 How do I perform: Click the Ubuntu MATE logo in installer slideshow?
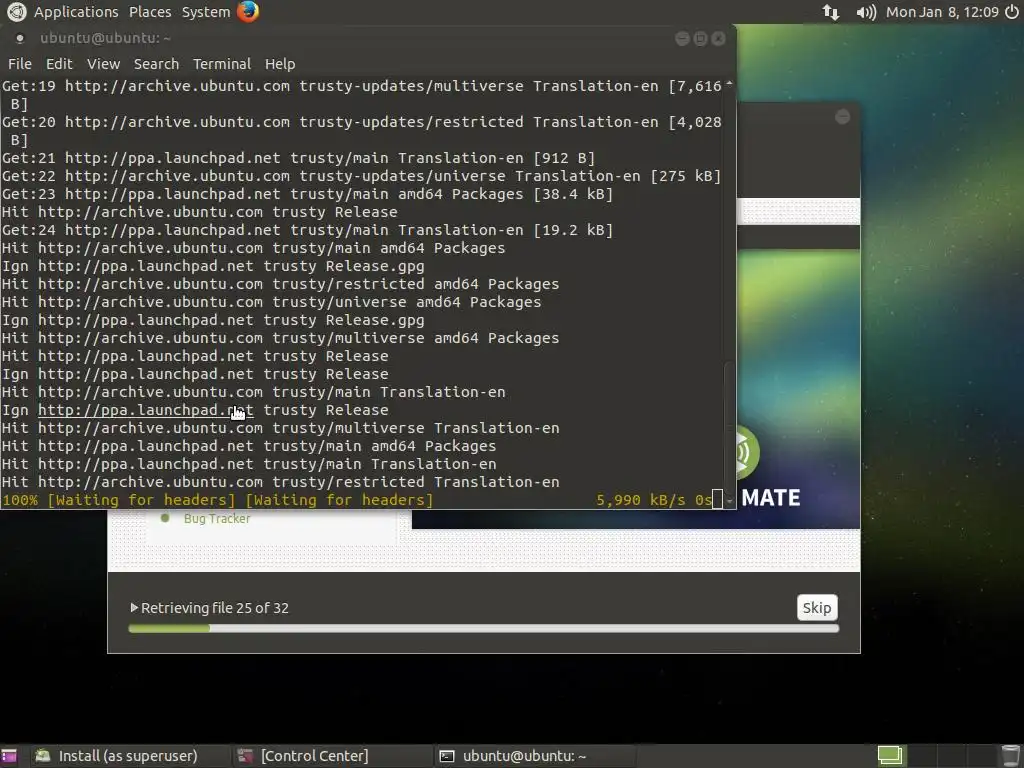pos(748,452)
